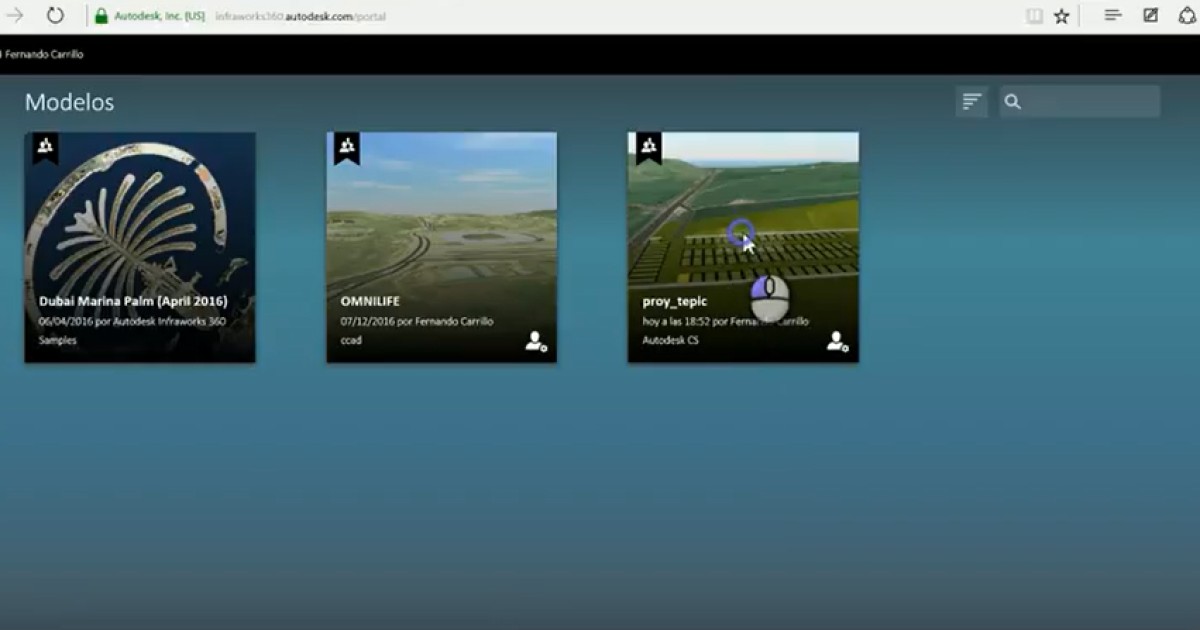Screen dimensions: 1200x630
Task: Add this page to favorites with the star
Action: [x=1061, y=16]
